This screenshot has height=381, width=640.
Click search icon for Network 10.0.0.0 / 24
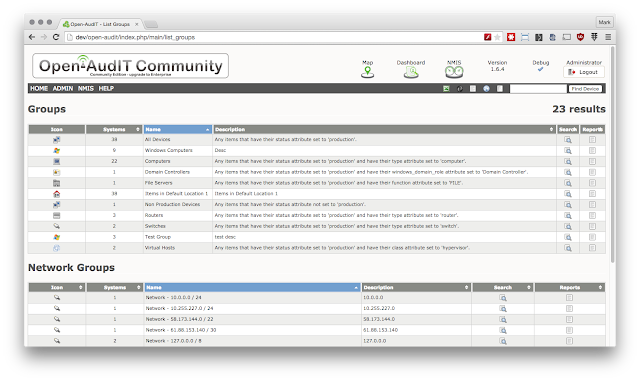(x=503, y=298)
